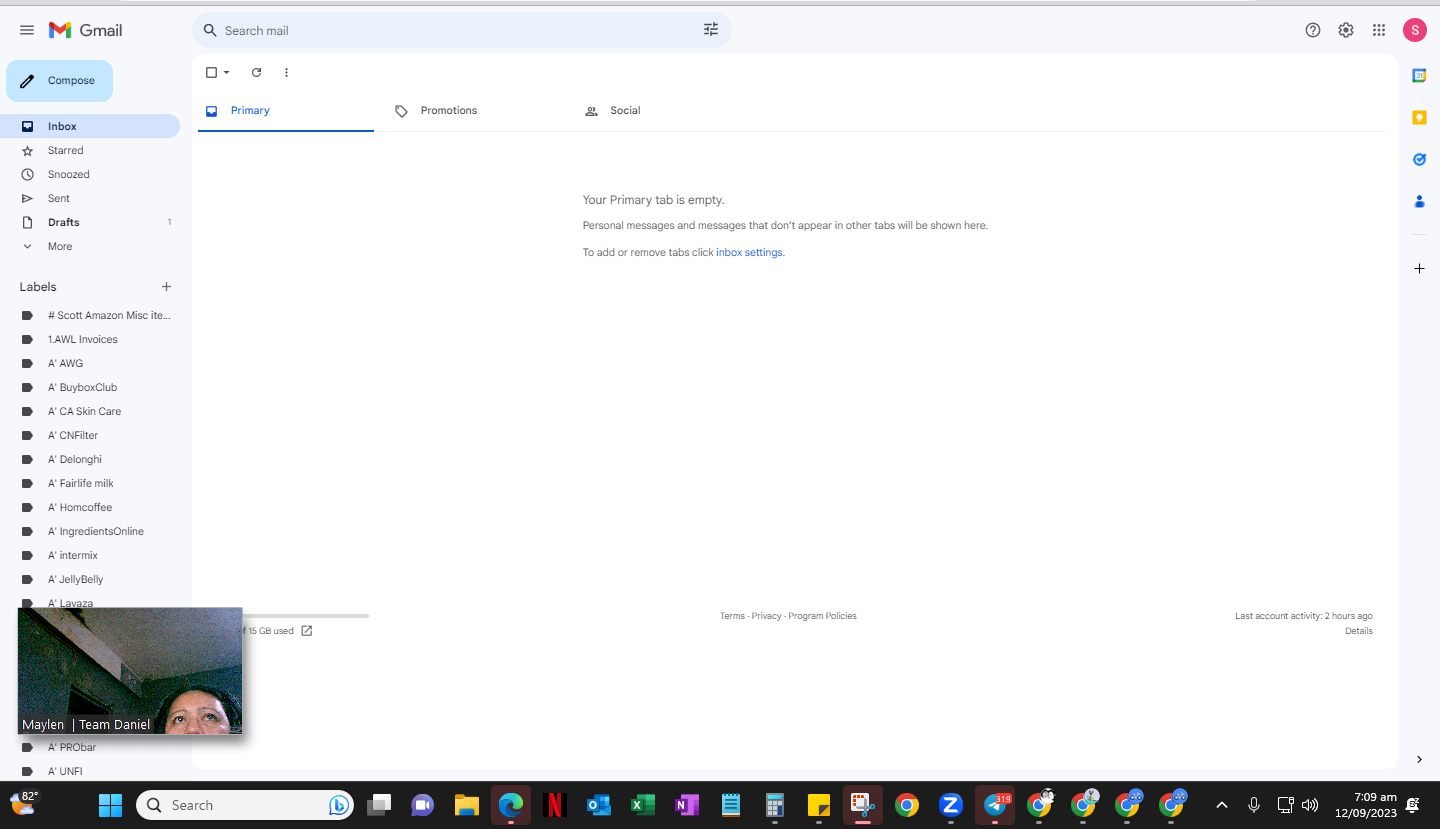1440x829 pixels.
Task: Open Contacts side panel
Action: click(1419, 201)
